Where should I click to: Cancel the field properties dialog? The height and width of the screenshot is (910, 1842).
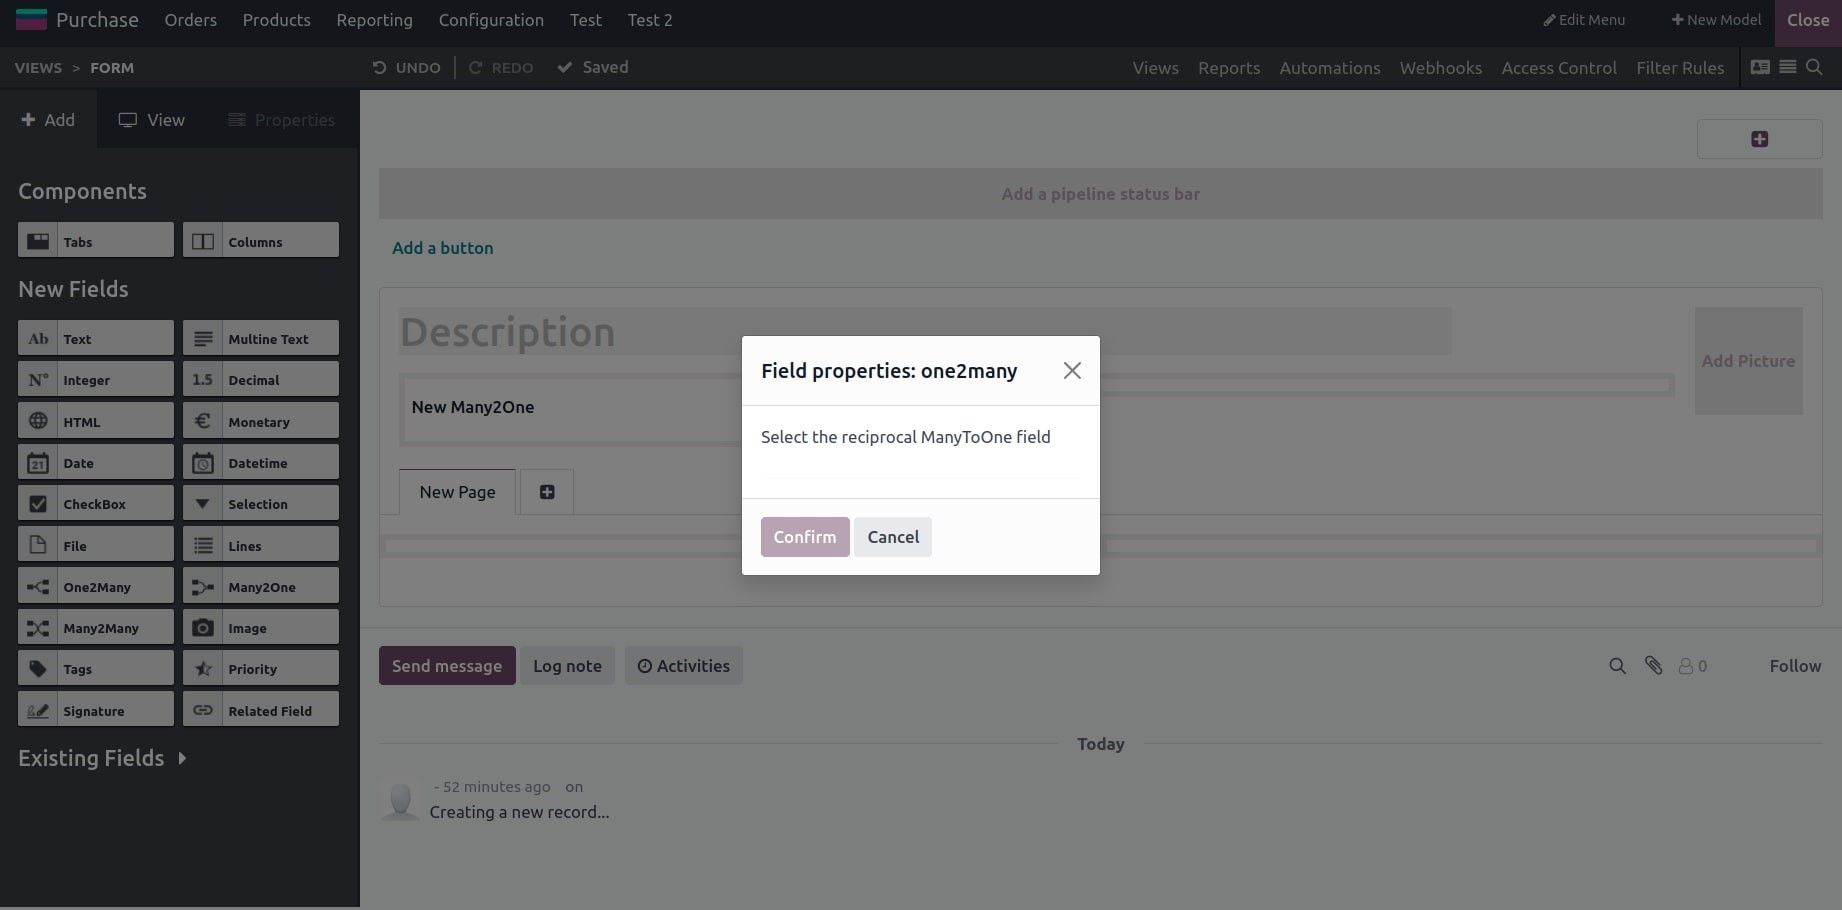(x=893, y=537)
